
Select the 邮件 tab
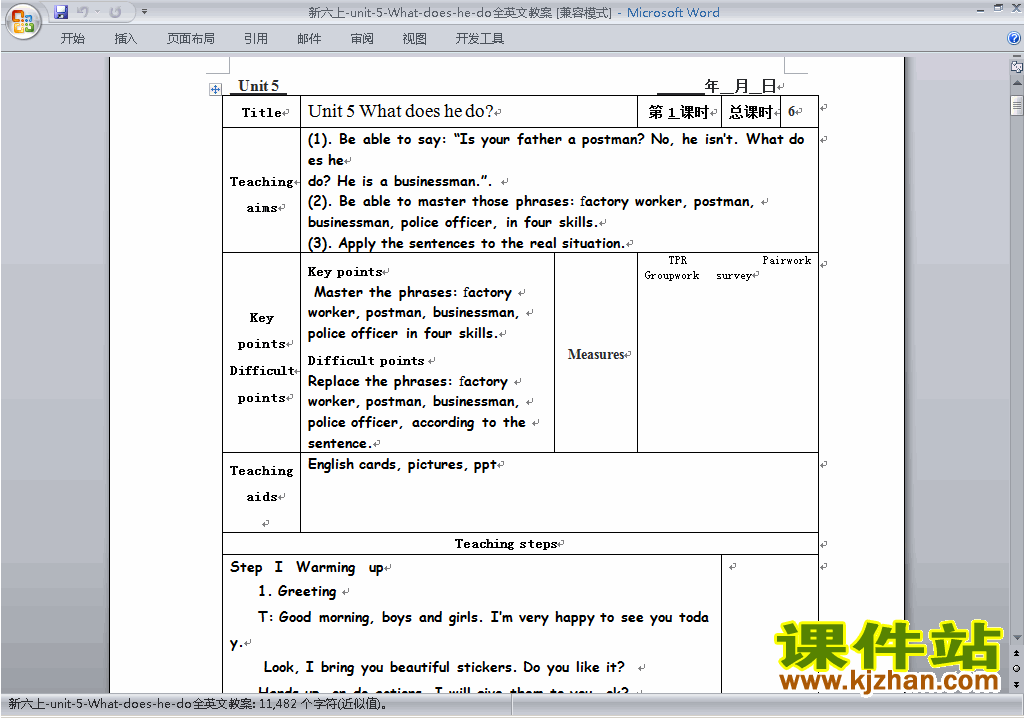(309, 39)
